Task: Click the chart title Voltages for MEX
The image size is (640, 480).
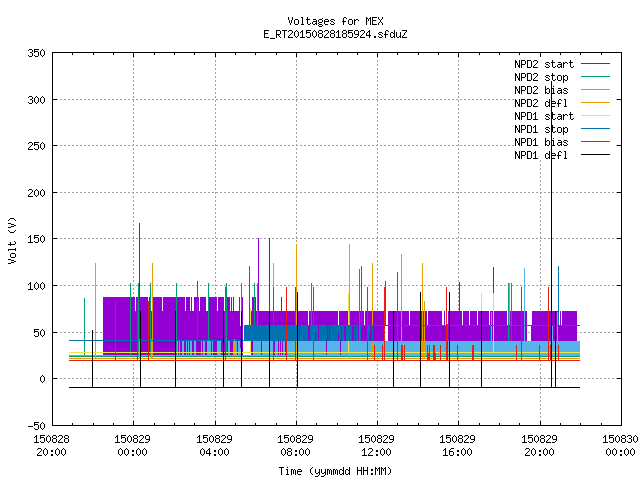Action: (x=335, y=21)
